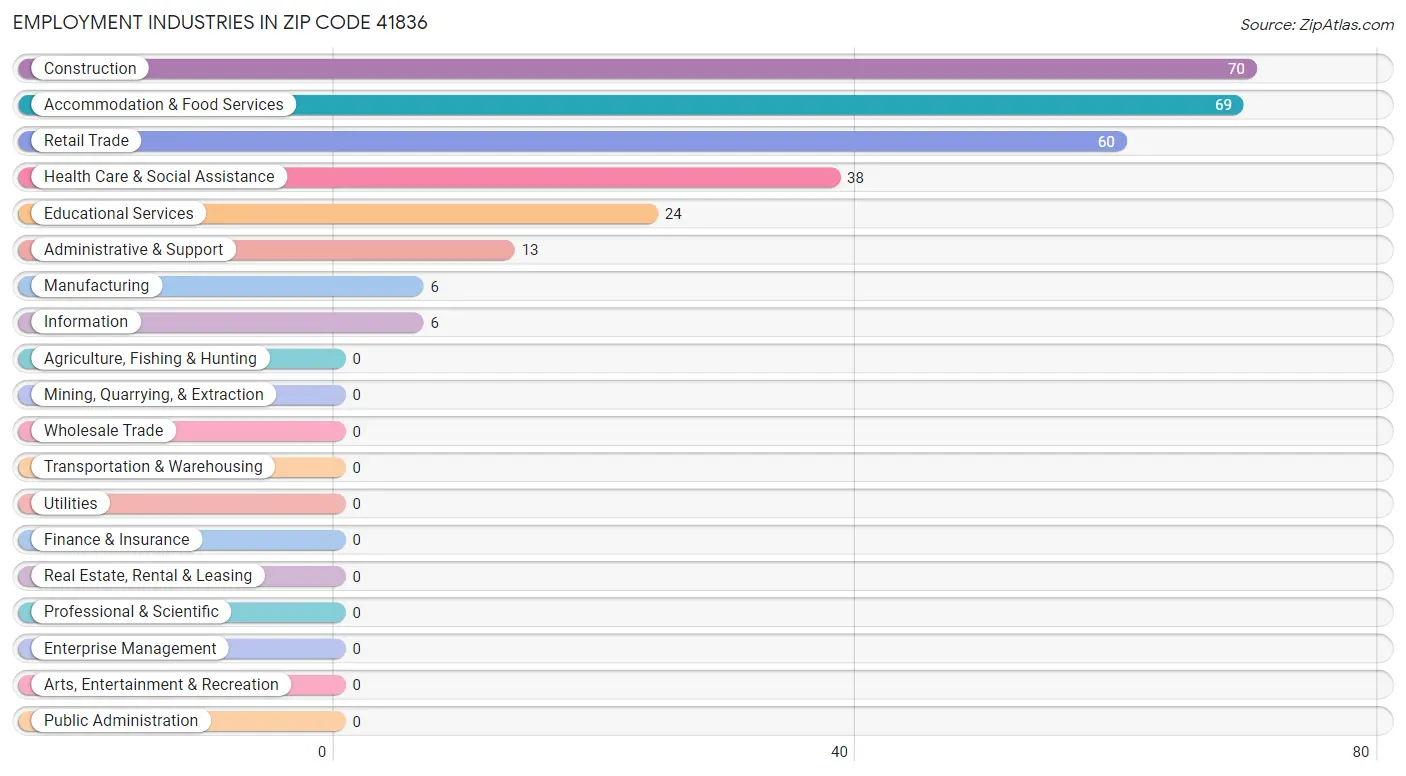Click the Accommodation & Food Services label
1406x776 pixels.
(x=164, y=105)
